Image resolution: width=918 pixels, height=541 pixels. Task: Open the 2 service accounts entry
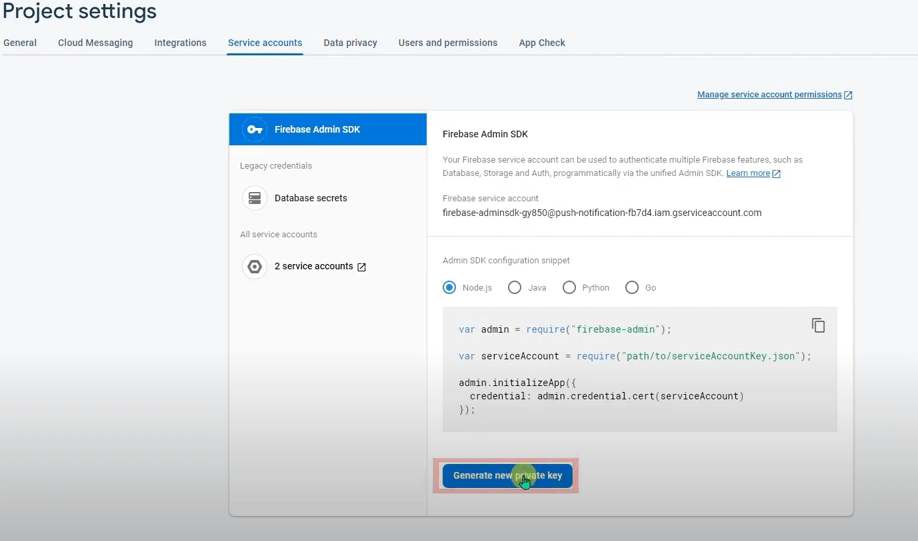coord(314,266)
